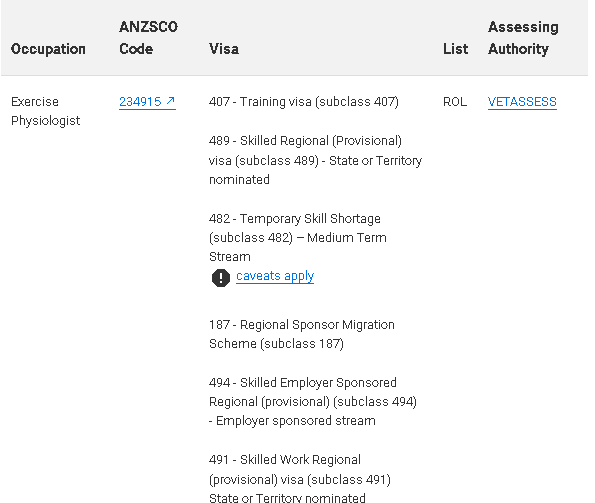Select the 407 Training visa entry
This screenshot has width=595, height=503.
pos(304,102)
